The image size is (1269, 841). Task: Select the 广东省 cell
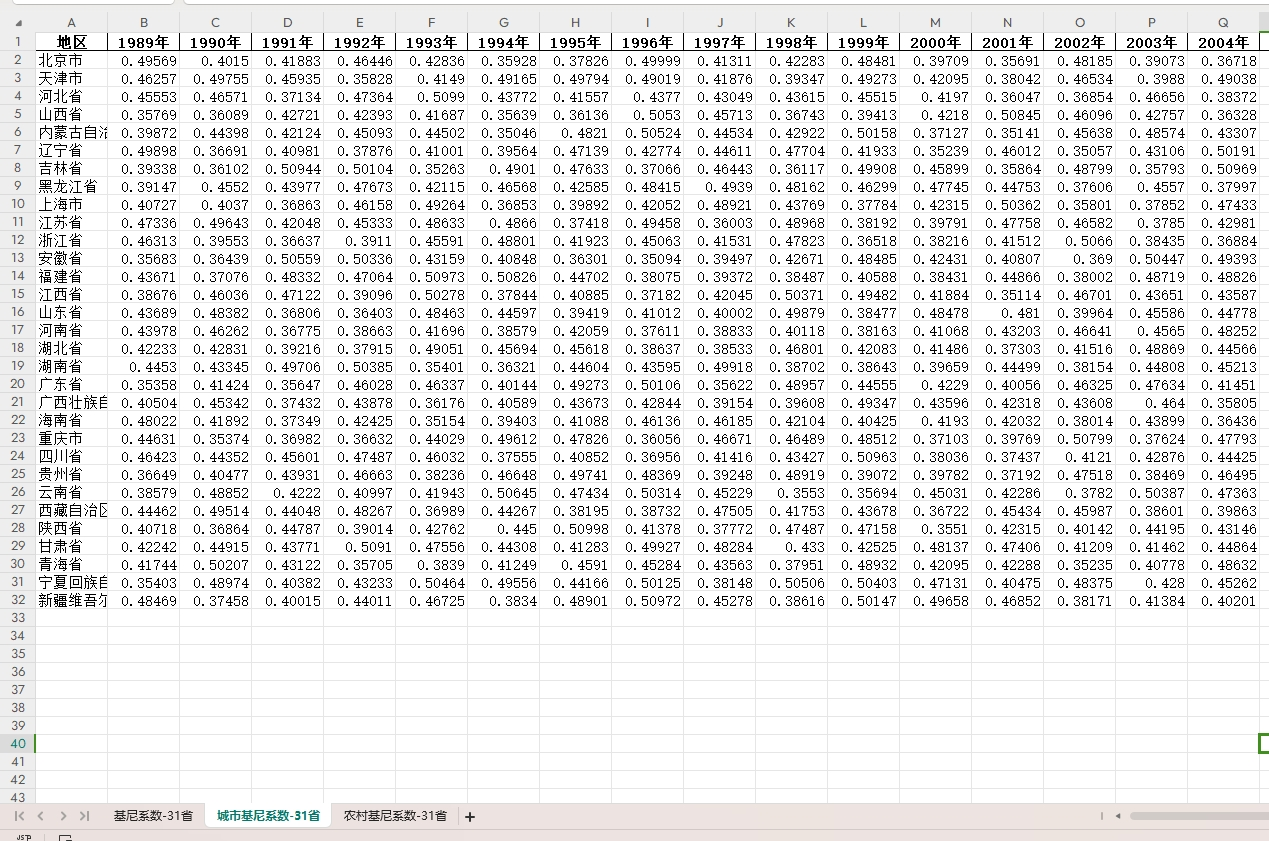click(71, 384)
